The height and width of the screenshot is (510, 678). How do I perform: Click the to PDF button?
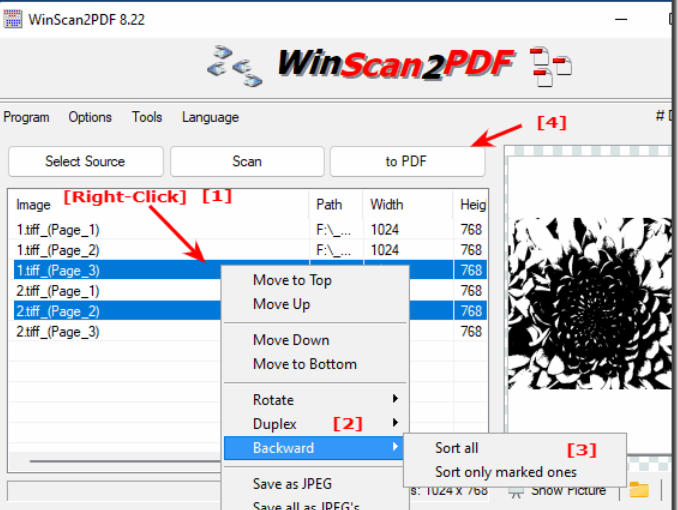(x=407, y=161)
